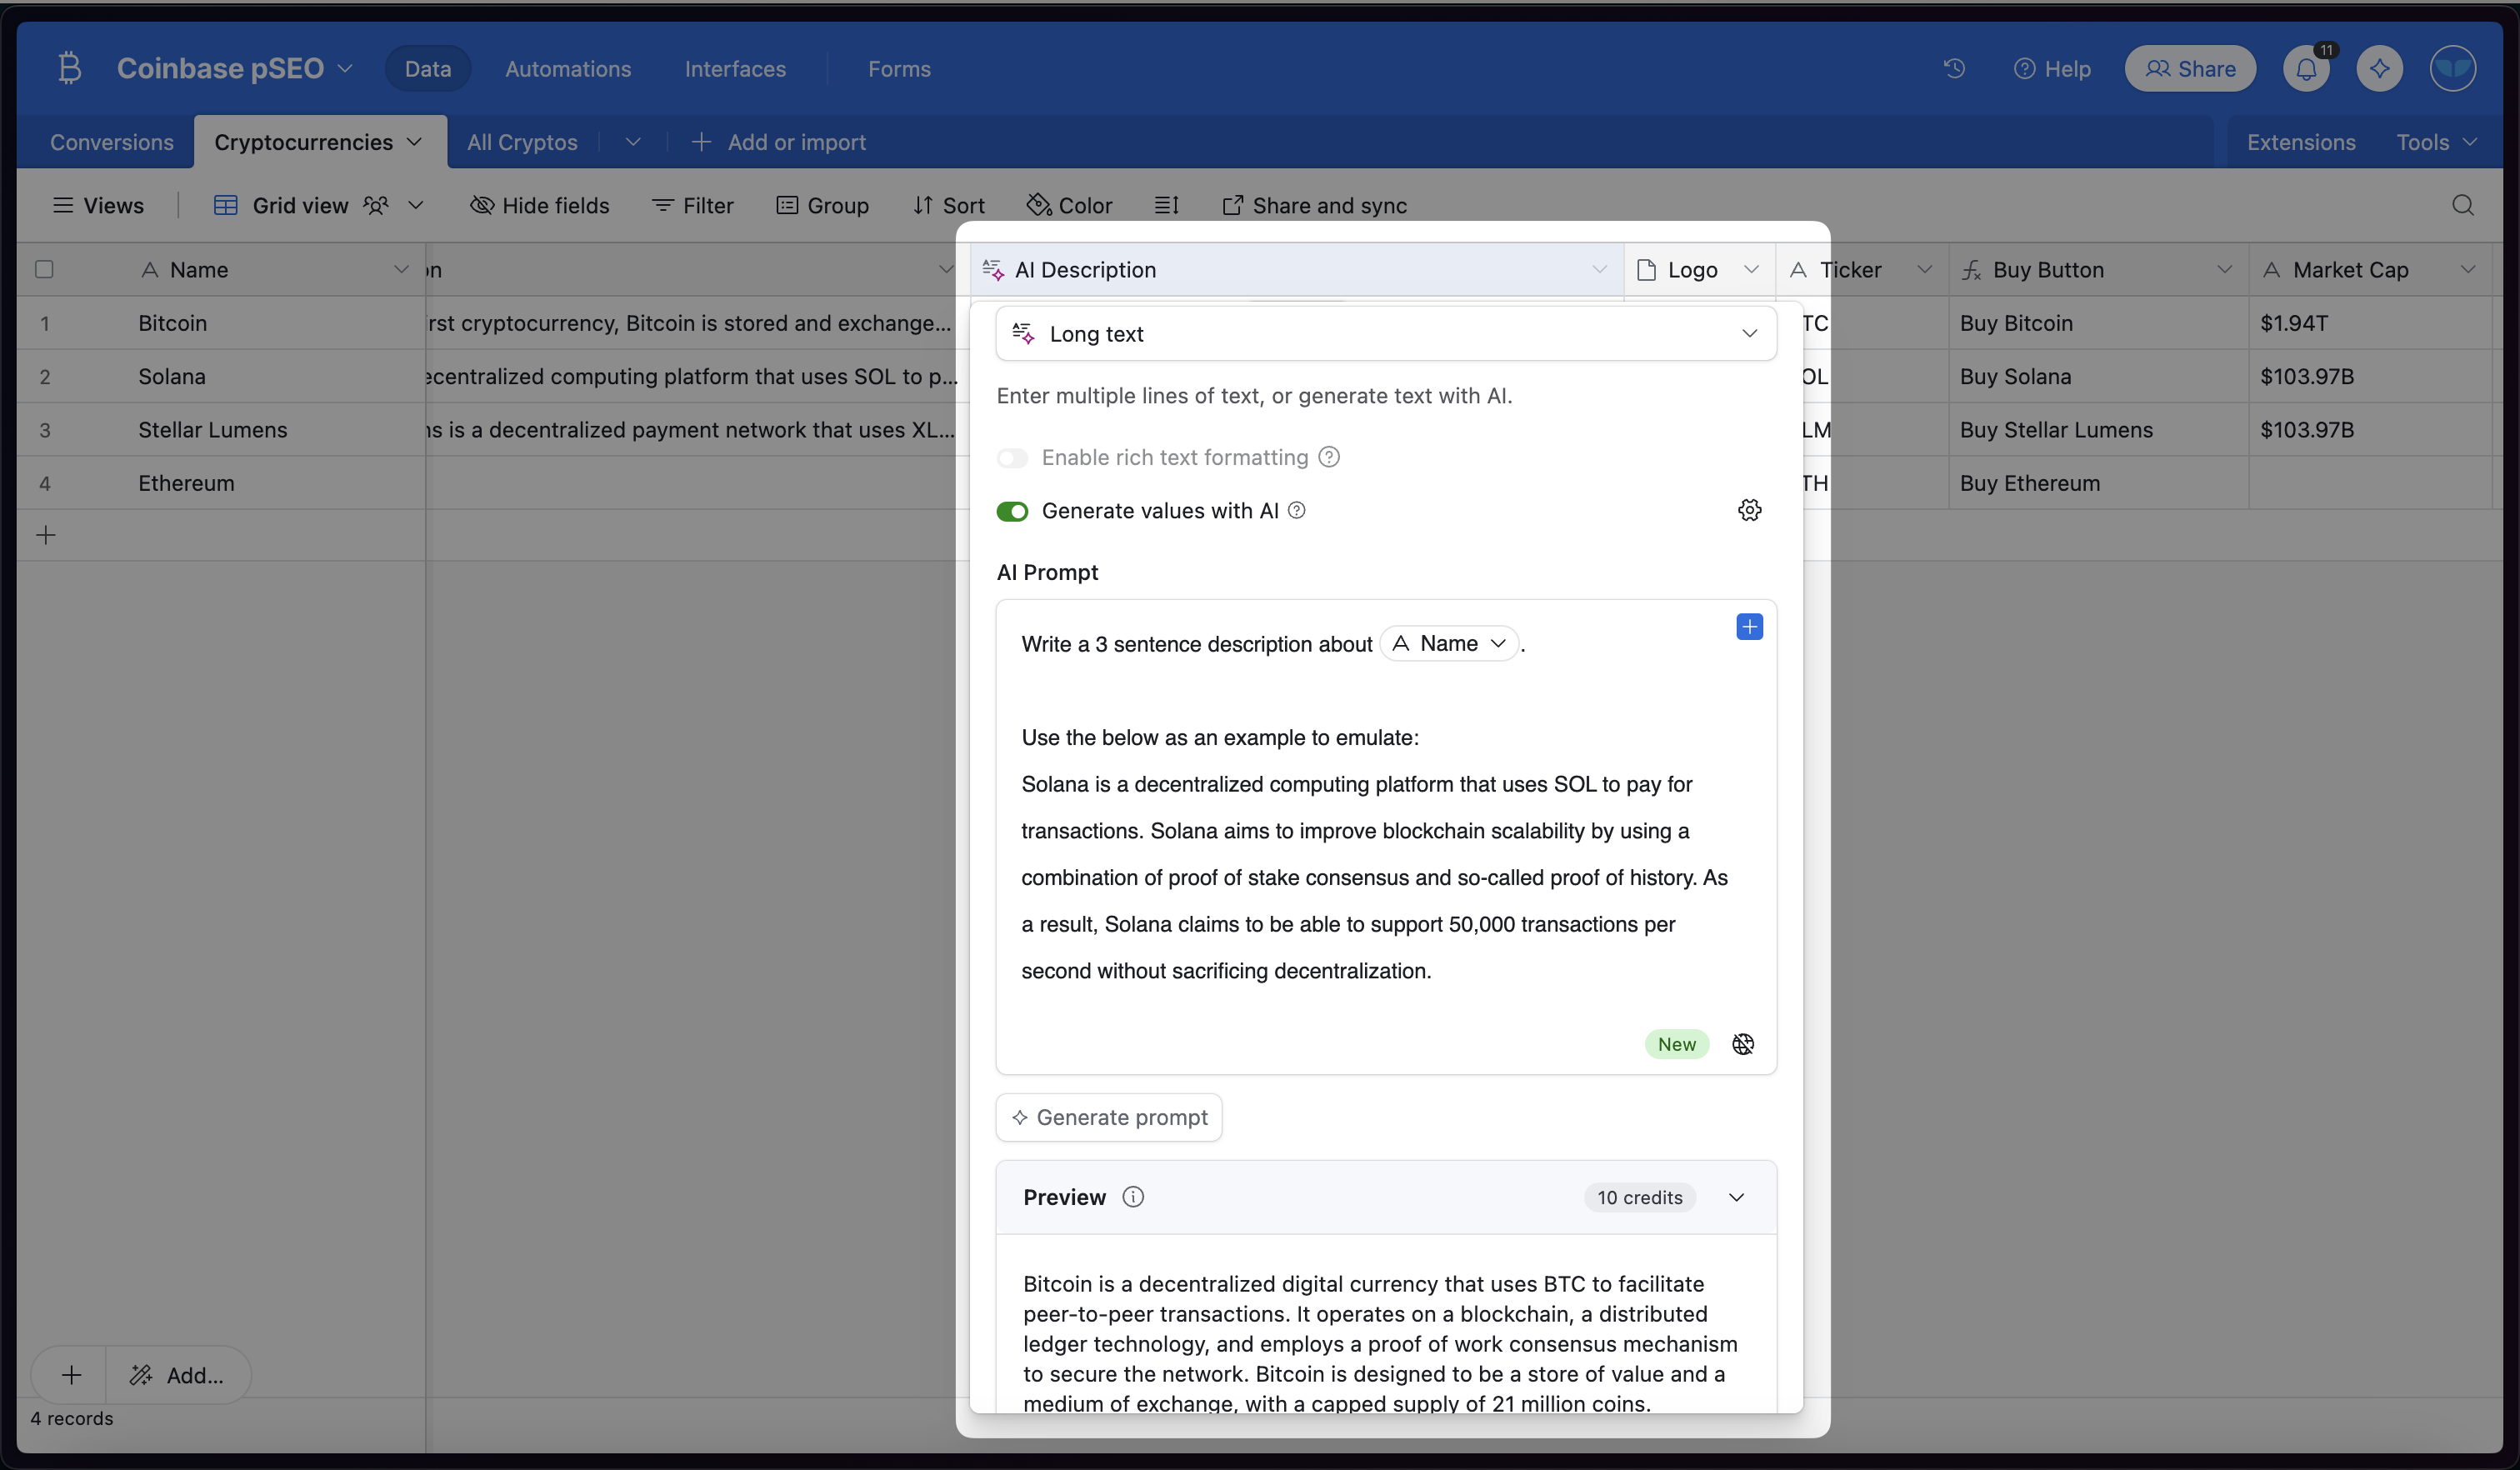Open the Extensions panel

pyautogui.click(x=2301, y=142)
